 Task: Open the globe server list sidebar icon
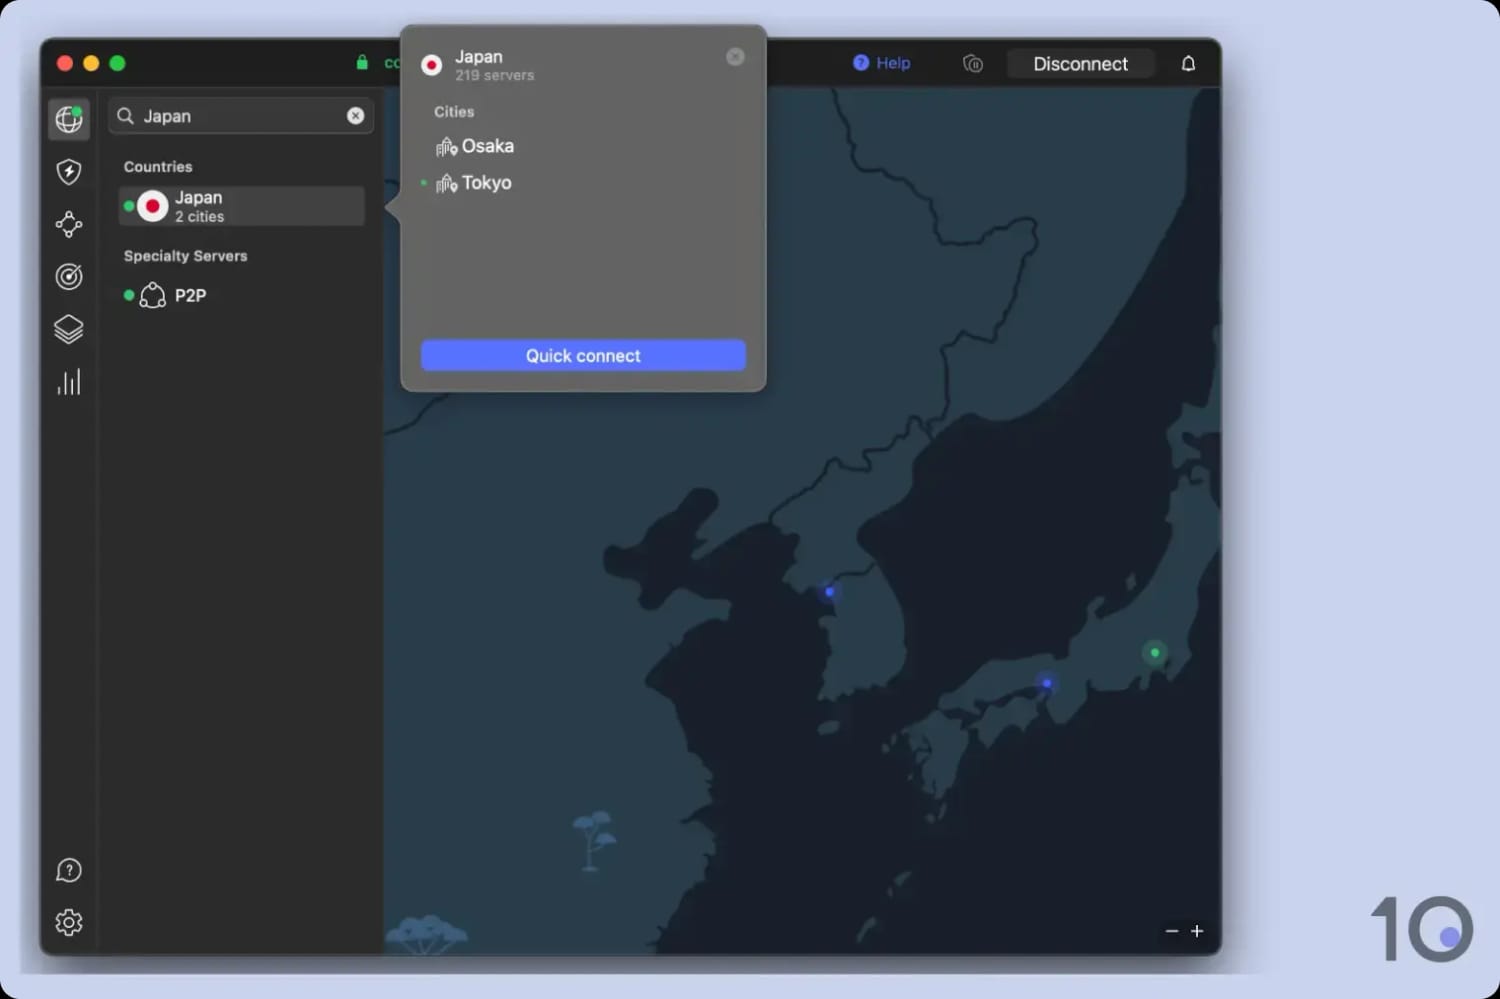pyautogui.click(x=69, y=119)
